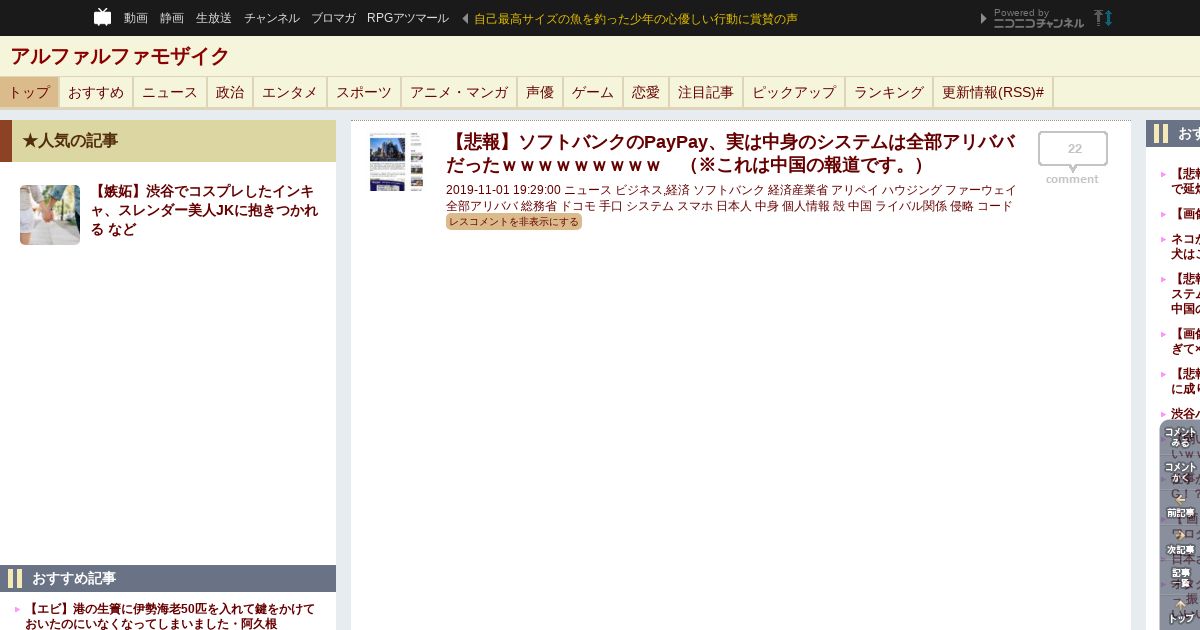Screen dimensions: 1200x630
Task: Go to 生放送 in top bar
Action: 214,18
